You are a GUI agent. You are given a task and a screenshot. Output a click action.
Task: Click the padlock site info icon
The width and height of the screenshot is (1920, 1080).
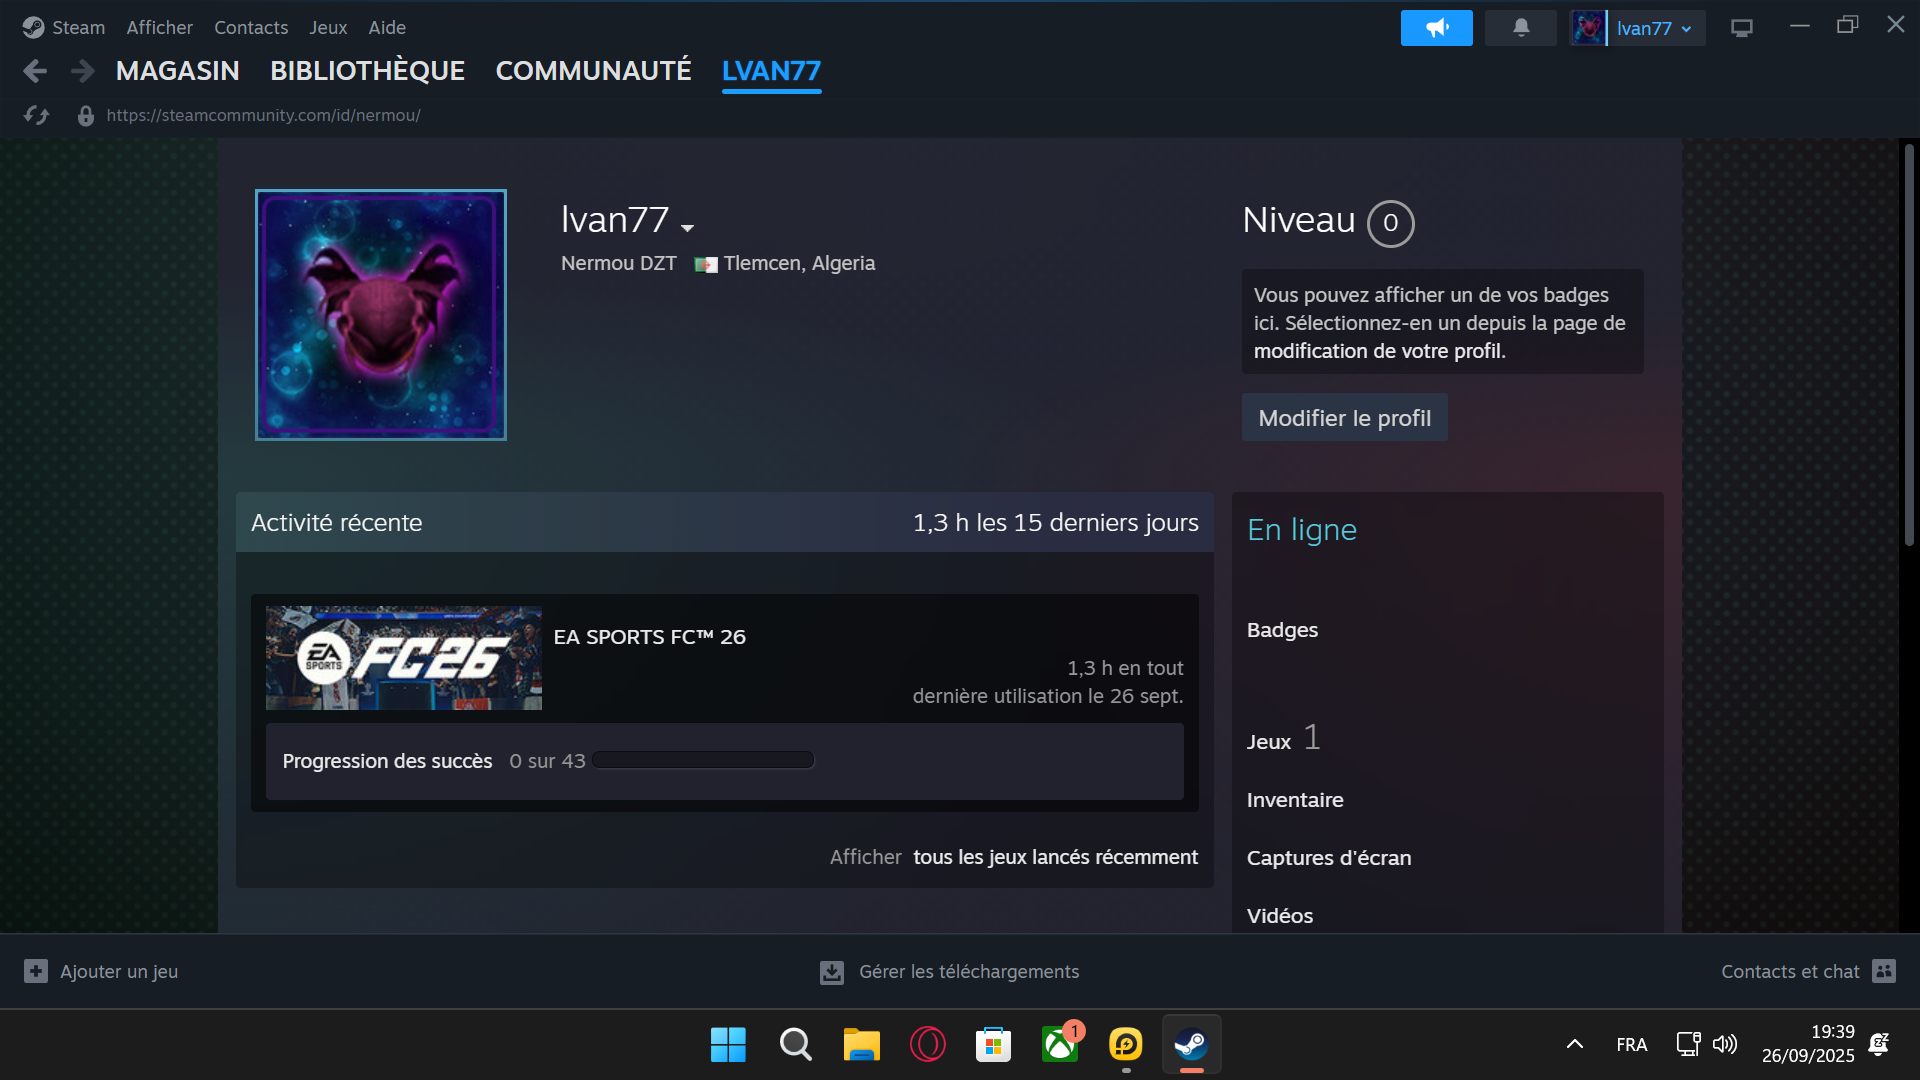coord(86,116)
